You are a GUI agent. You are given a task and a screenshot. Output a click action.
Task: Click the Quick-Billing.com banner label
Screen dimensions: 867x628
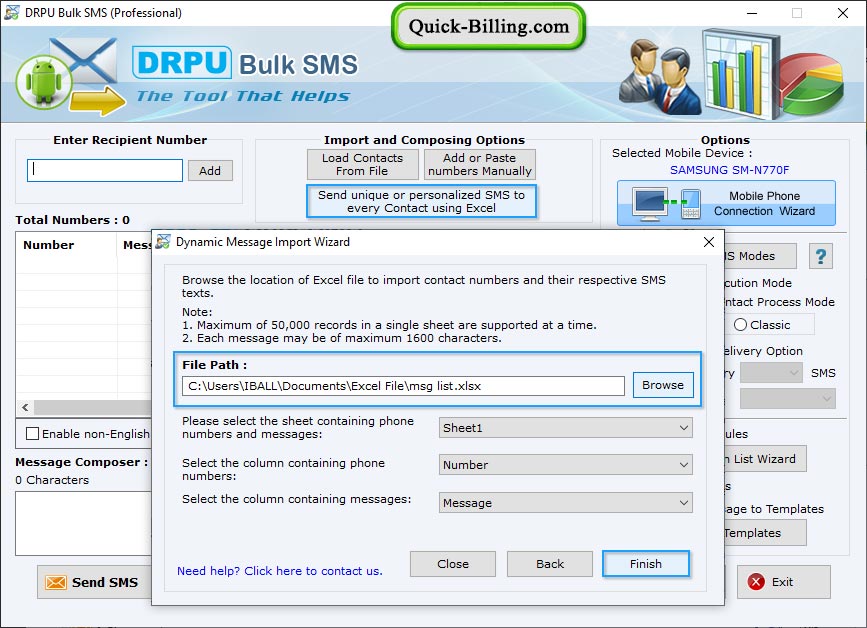(489, 27)
